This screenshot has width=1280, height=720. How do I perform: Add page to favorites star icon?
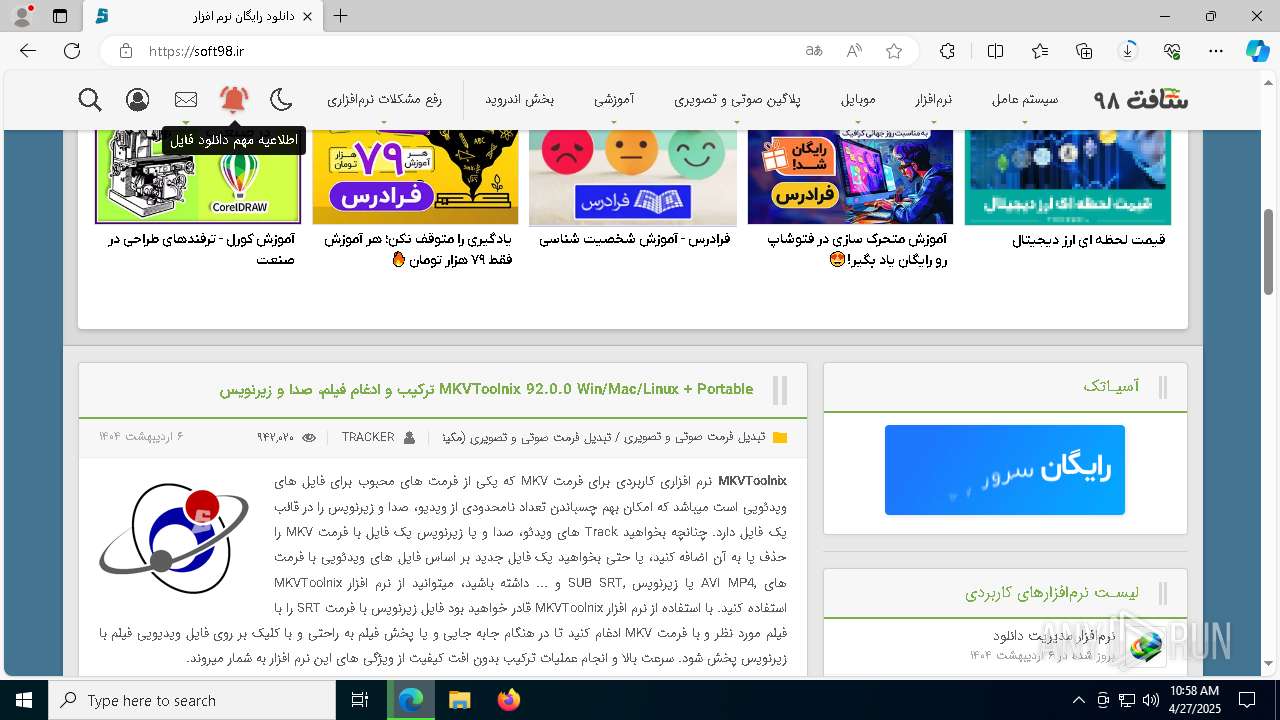(894, 51)
